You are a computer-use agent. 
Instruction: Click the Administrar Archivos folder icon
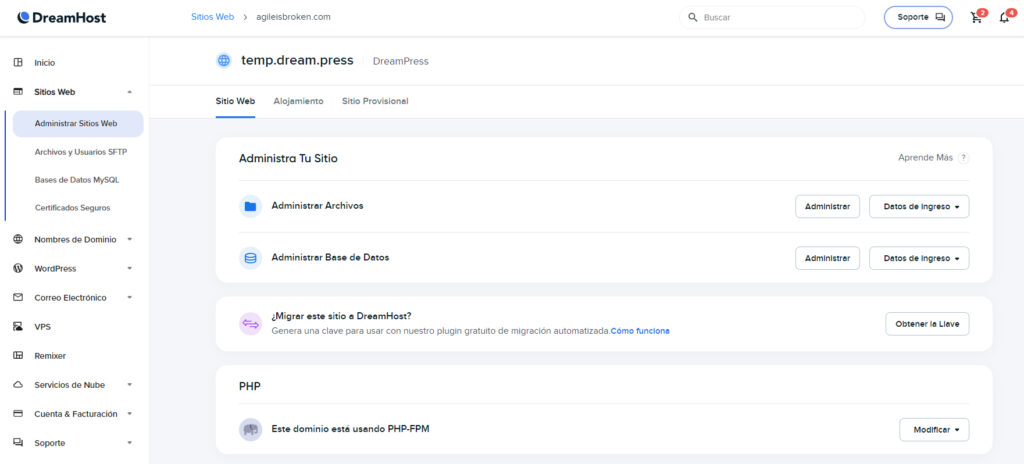250,206
